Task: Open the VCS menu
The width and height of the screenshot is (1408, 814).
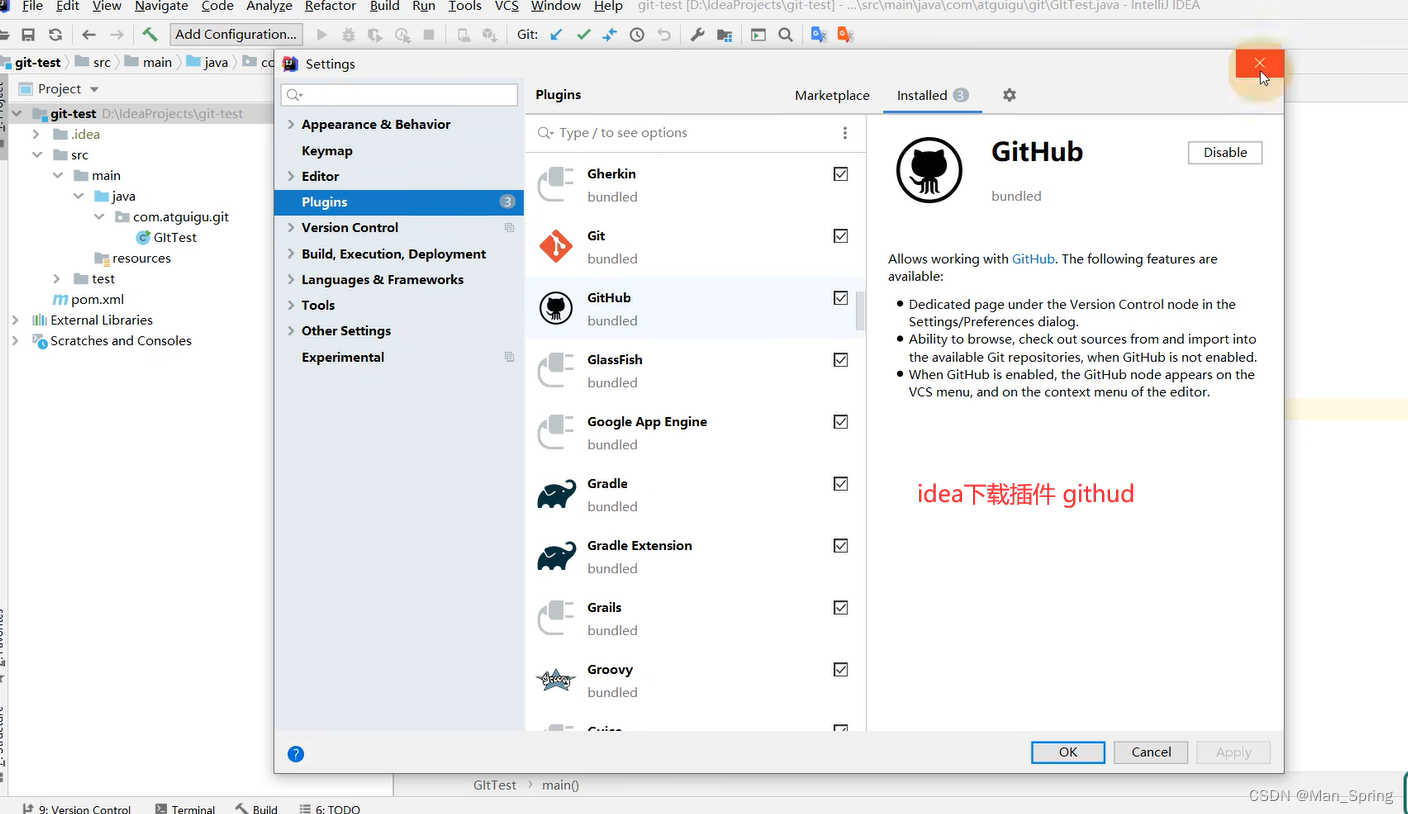Action: pyautogui.click(x=507, y=6)
